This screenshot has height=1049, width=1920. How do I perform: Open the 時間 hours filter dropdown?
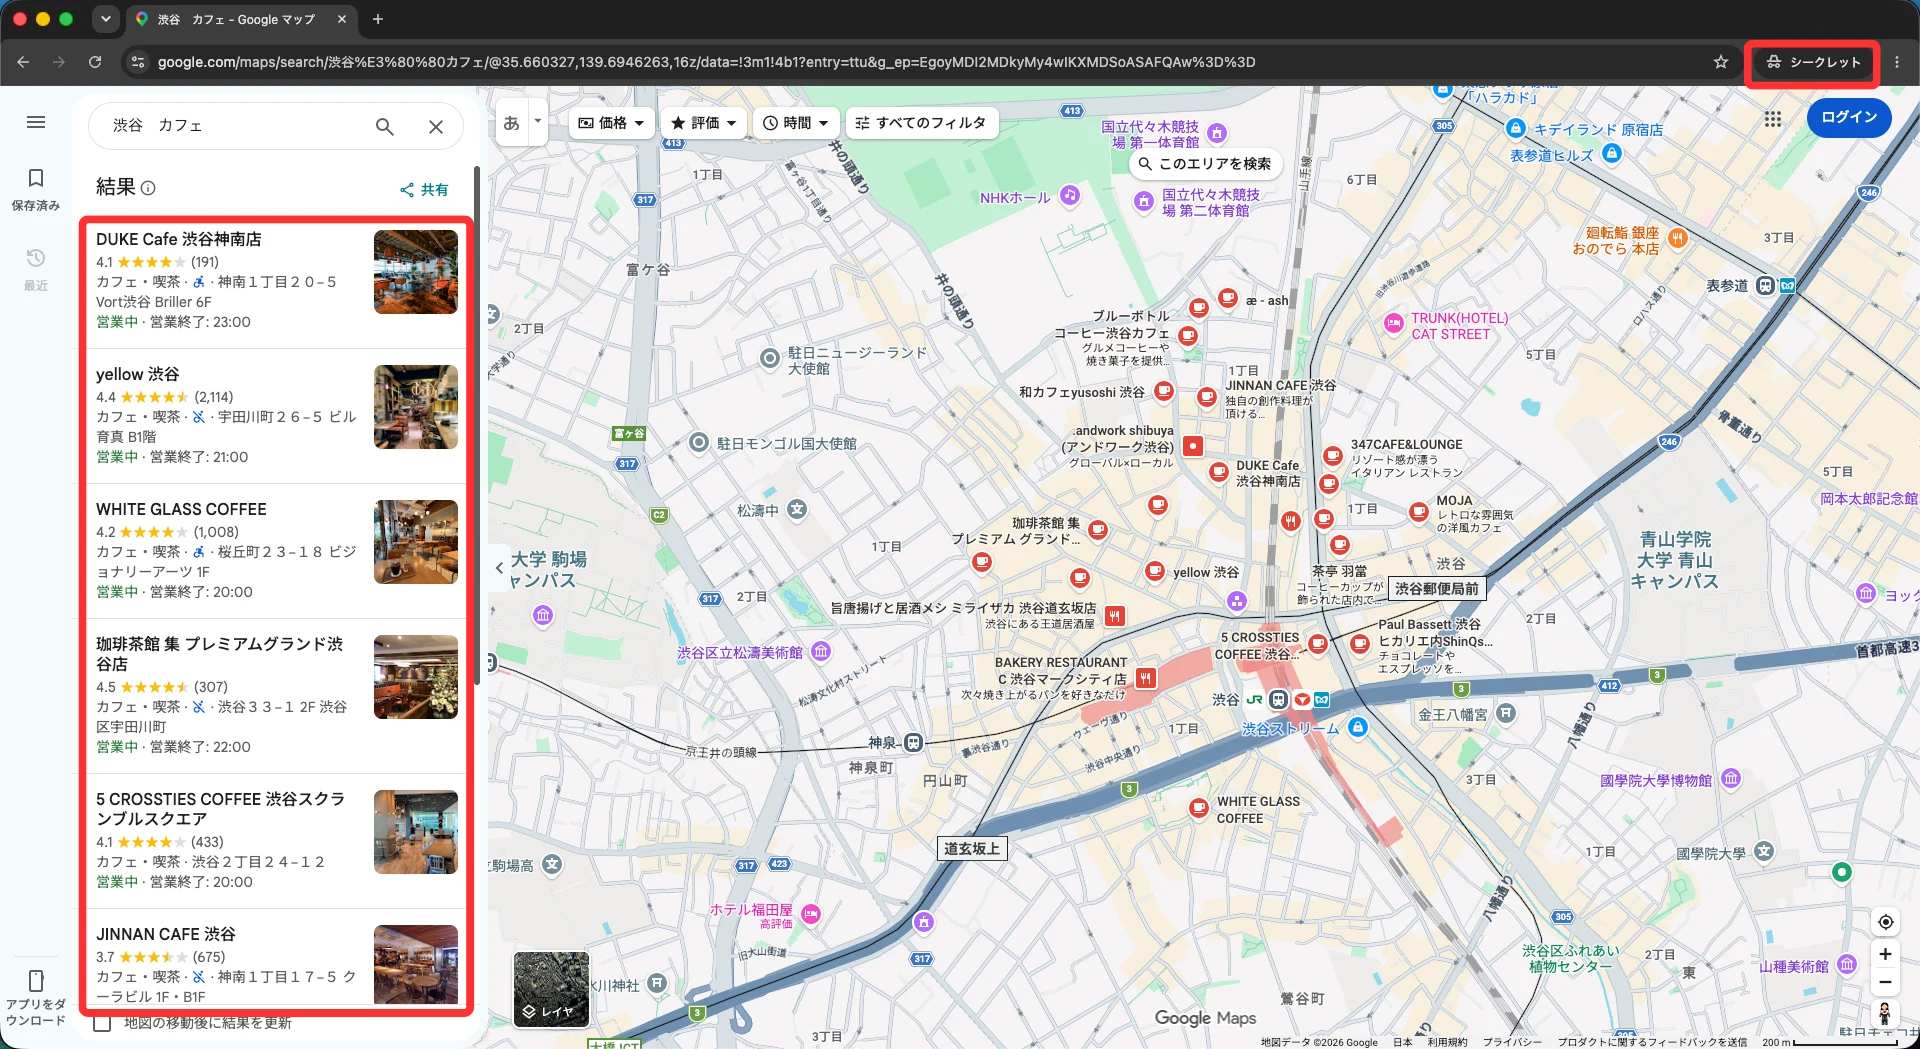(796, 123)
